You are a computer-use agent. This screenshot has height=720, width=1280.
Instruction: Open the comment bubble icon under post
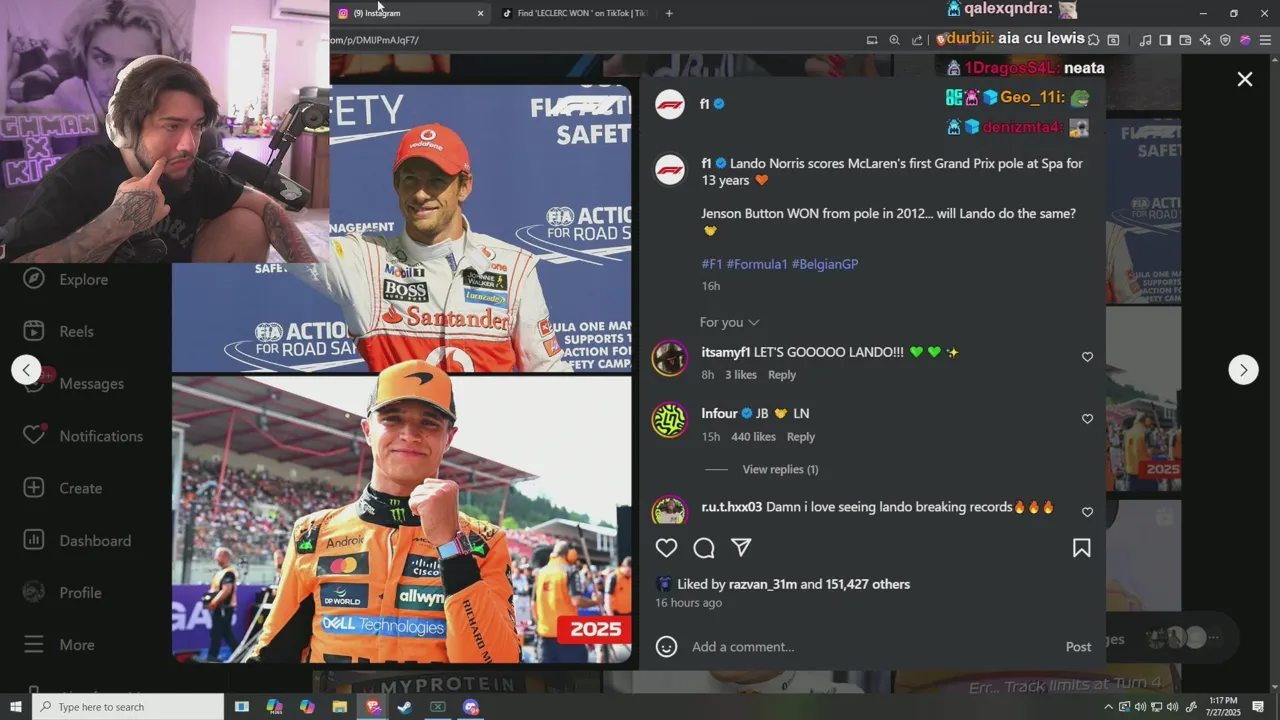click(704, 548)
